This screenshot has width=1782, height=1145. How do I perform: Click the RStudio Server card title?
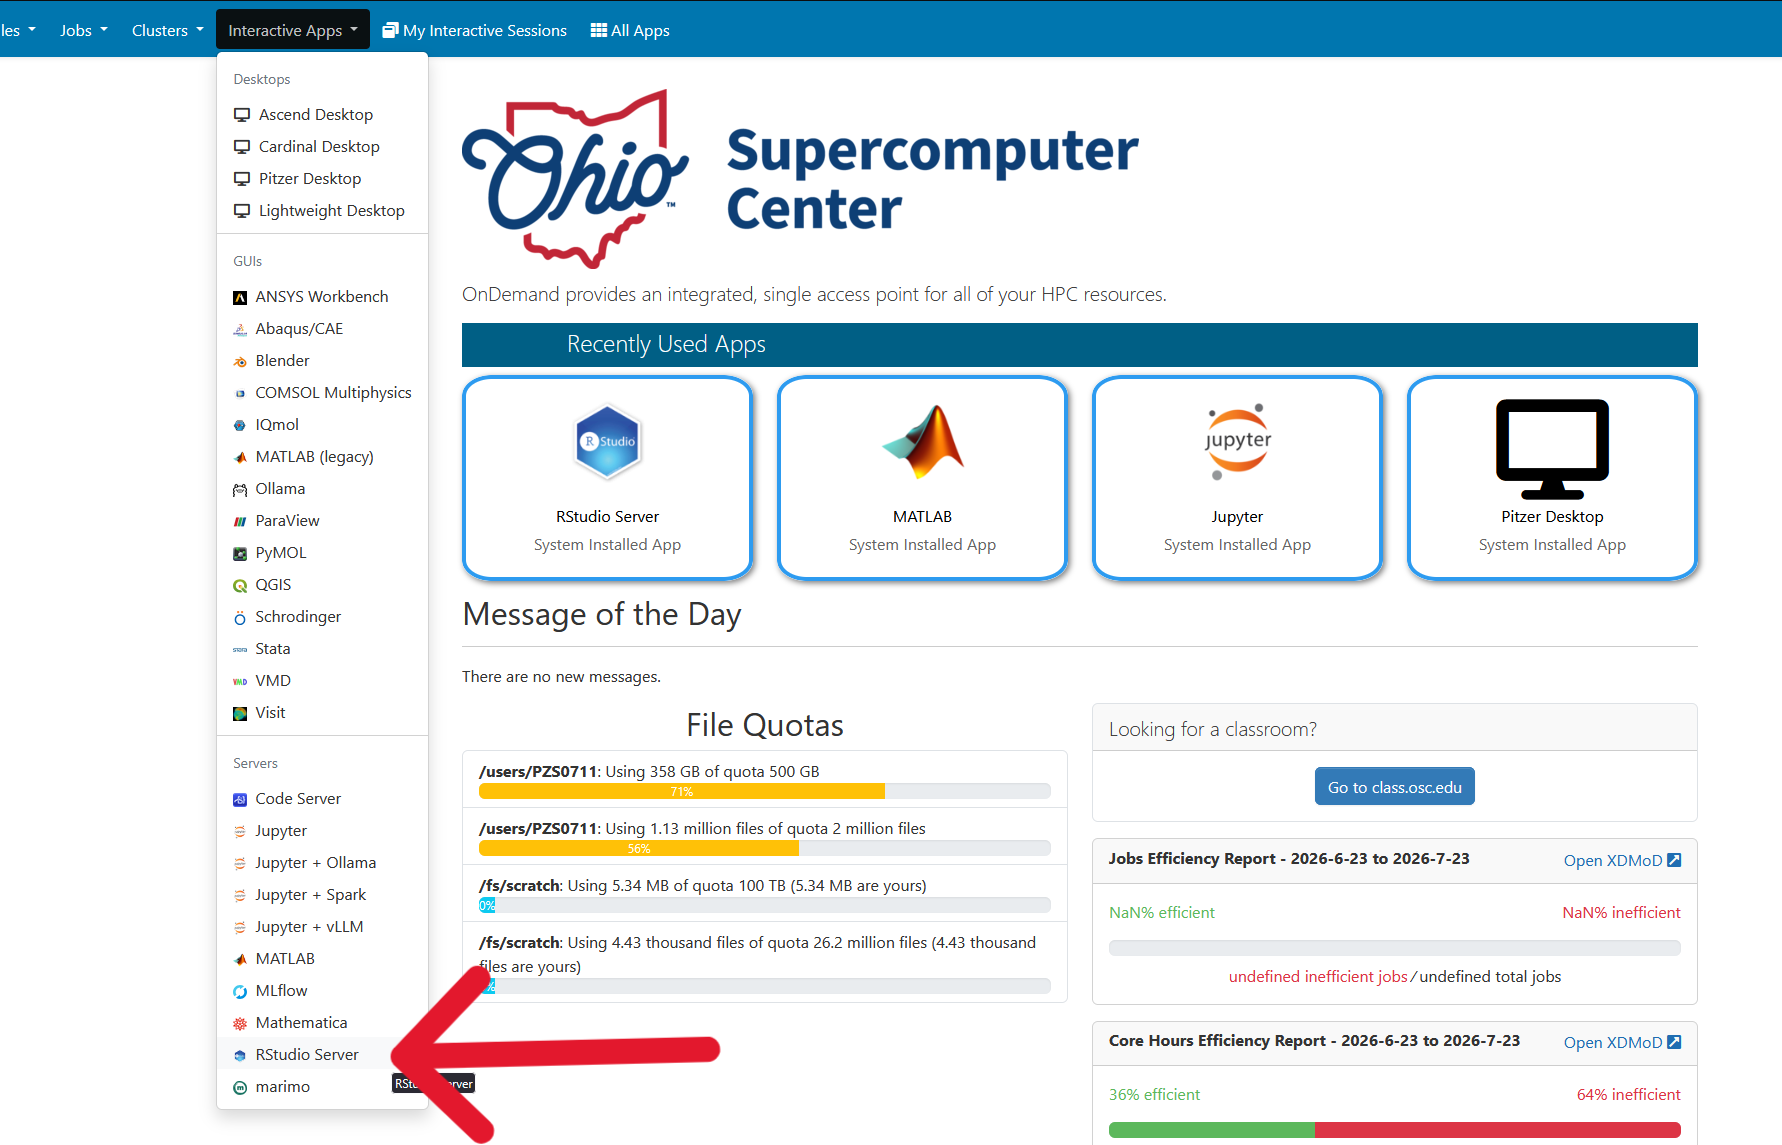[x=608, y=517]
